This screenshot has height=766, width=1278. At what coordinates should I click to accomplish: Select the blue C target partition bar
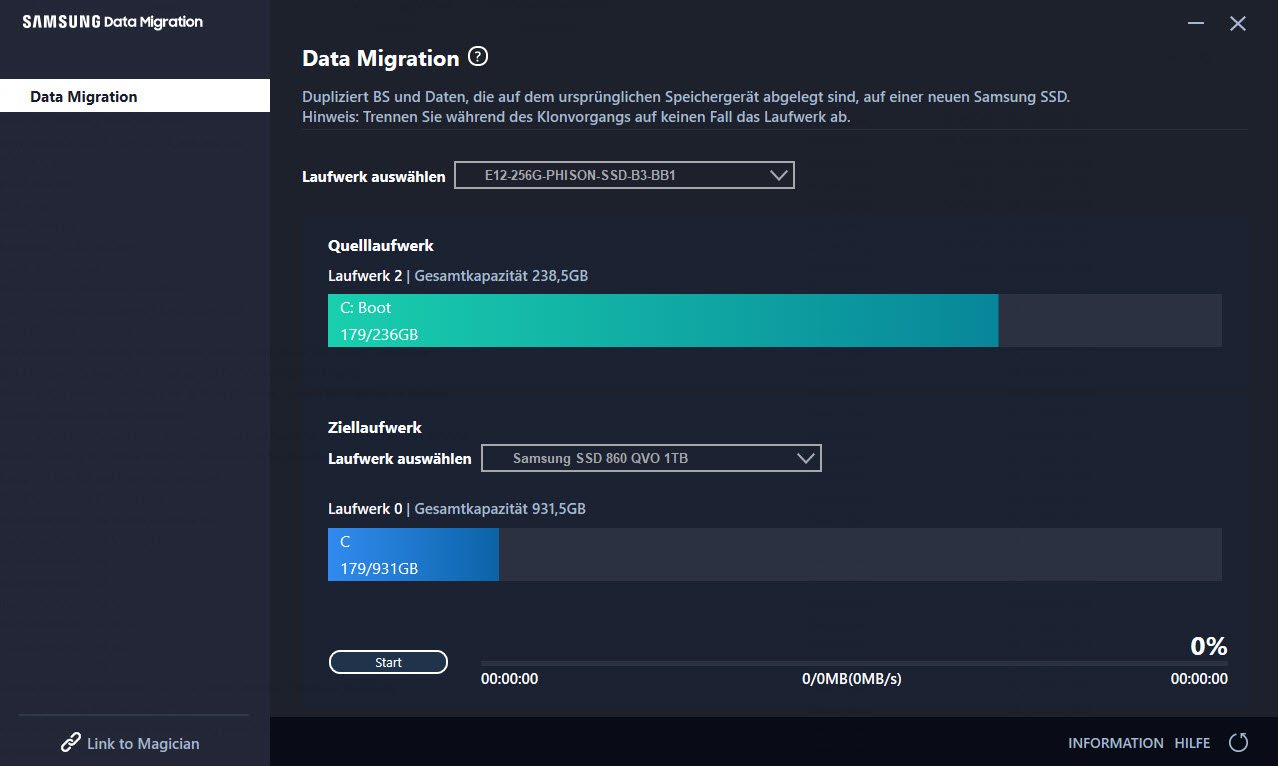tap(413, 554)
